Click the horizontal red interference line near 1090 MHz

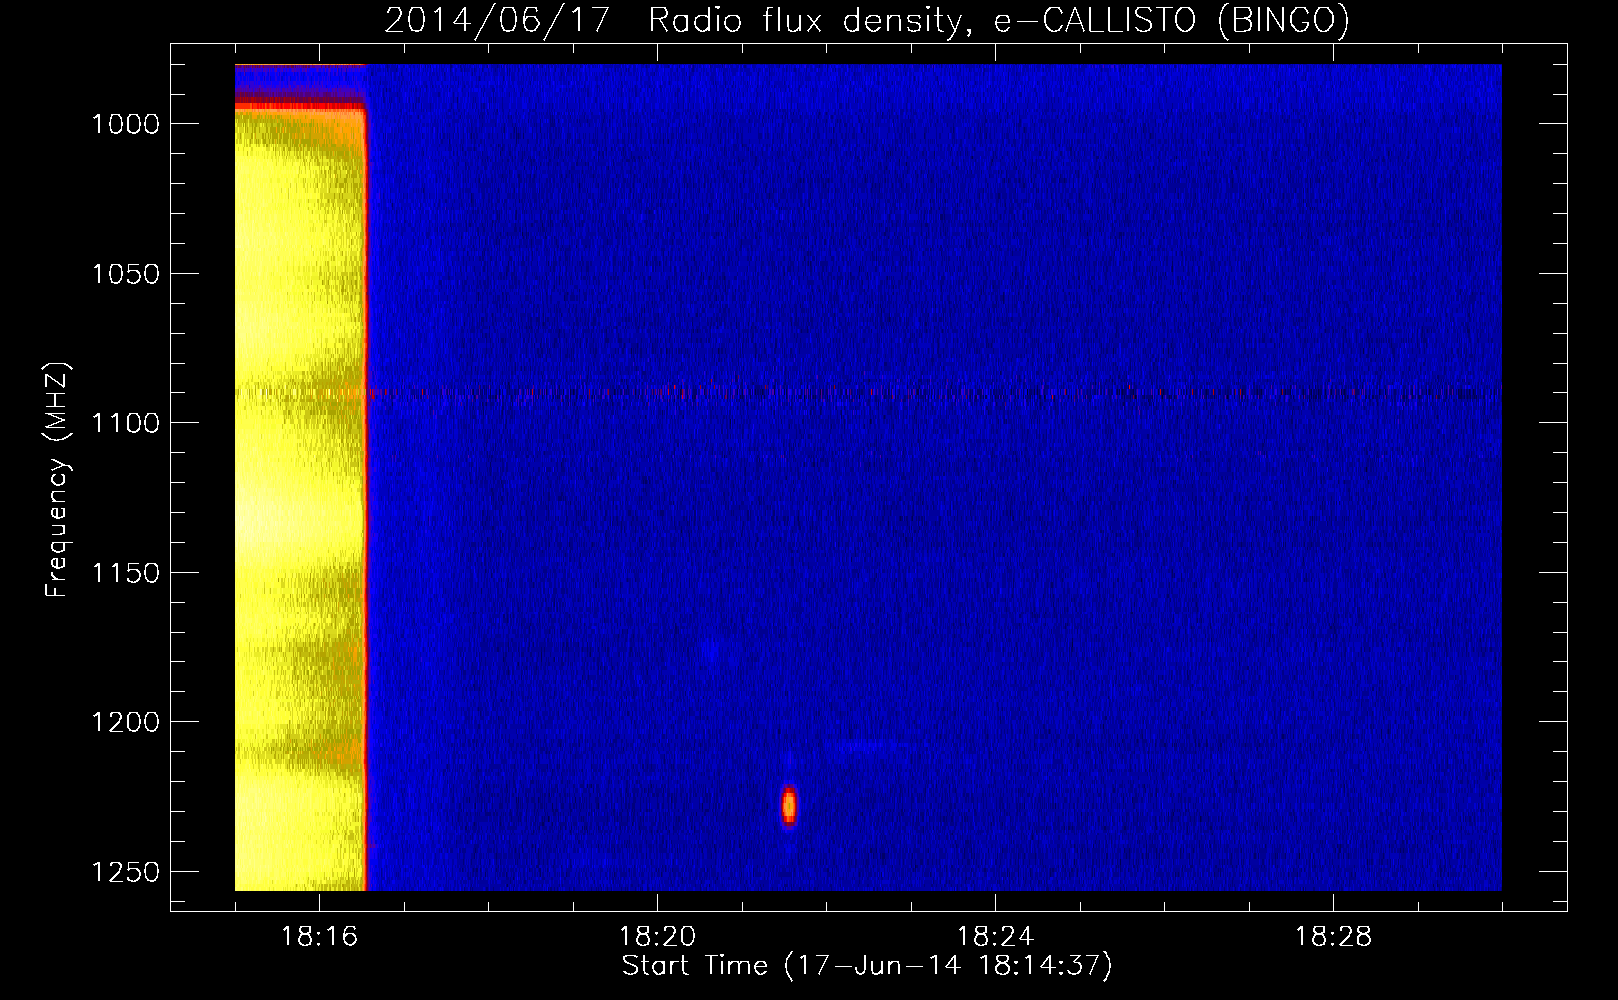868,393
